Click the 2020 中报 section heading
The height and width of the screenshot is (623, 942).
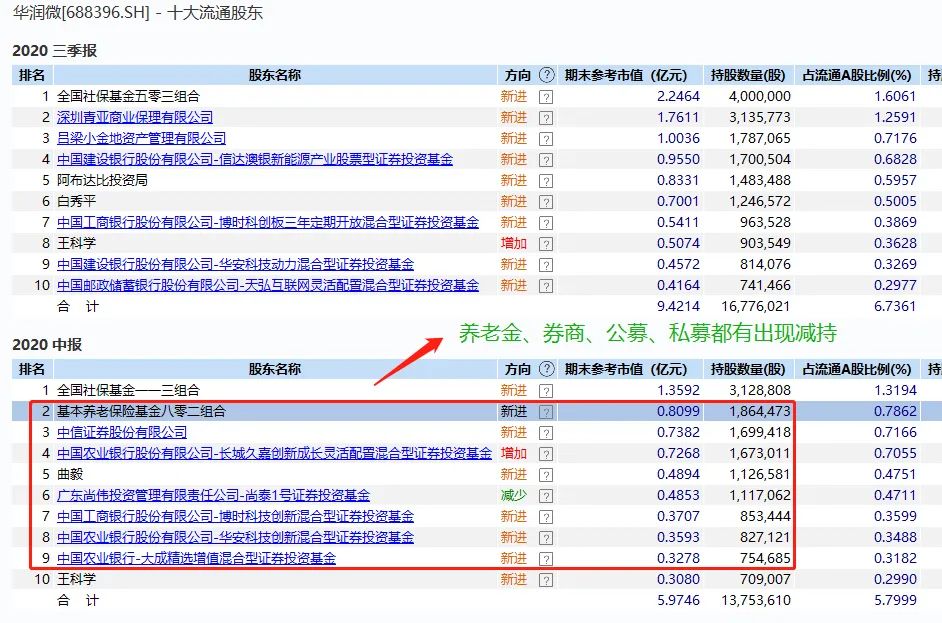tap(47, 345)
